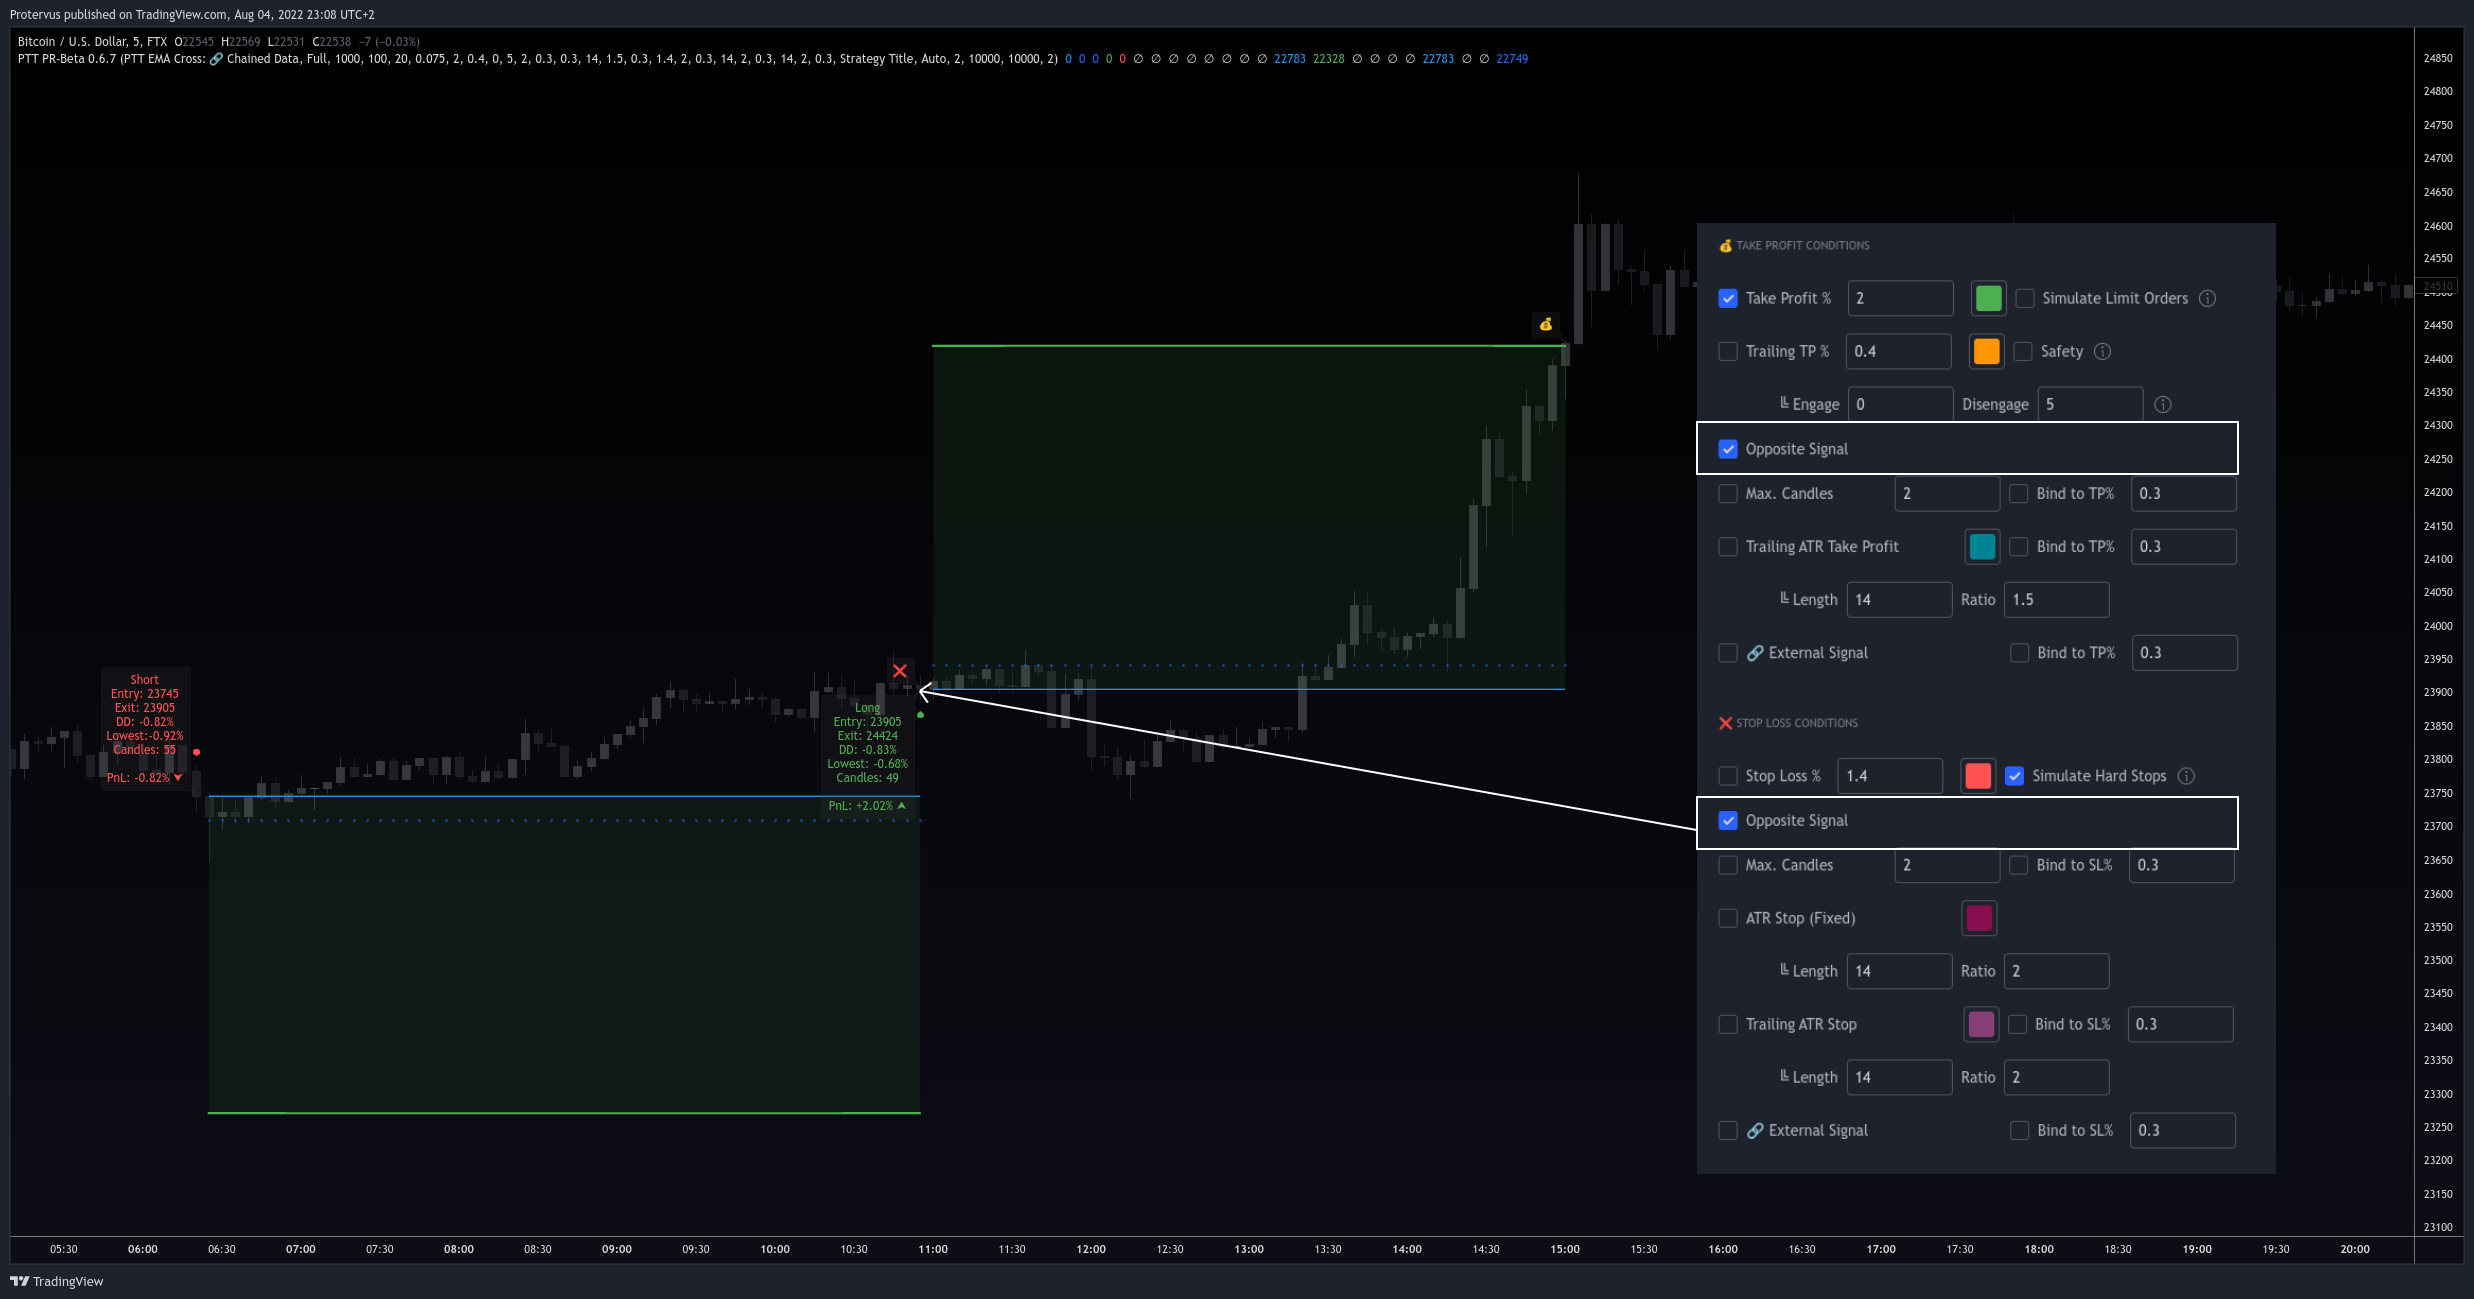Click the Trailing ATR Stop Ratio field
The image size is (2474, 1299).
(x=2057, y=1077)
